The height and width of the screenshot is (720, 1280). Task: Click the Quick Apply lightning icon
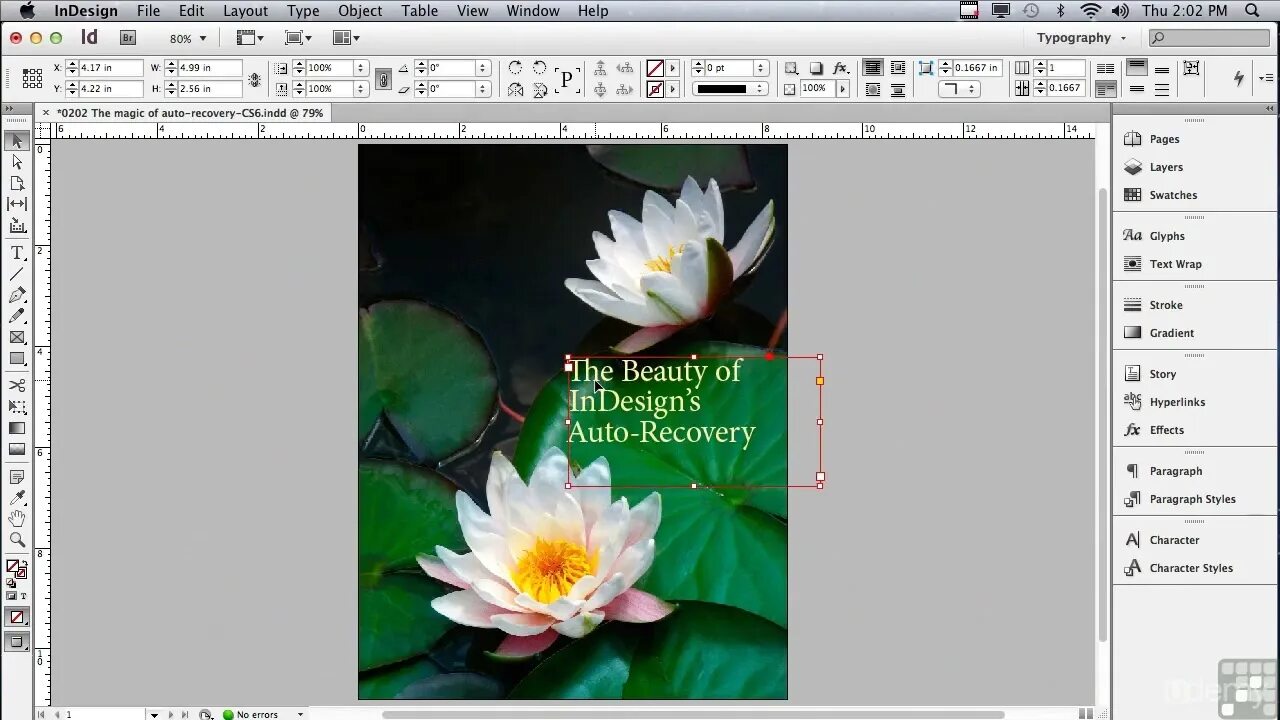click(1239, 78)
